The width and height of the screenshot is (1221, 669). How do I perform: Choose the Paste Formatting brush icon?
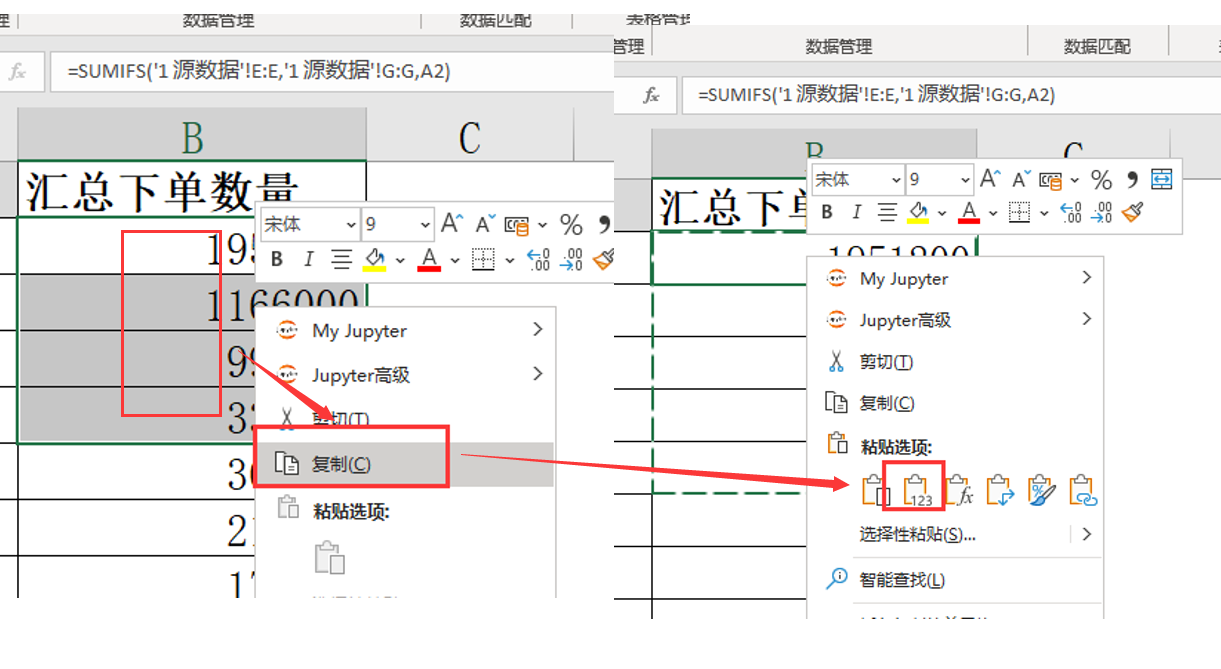pos(1042,490)
